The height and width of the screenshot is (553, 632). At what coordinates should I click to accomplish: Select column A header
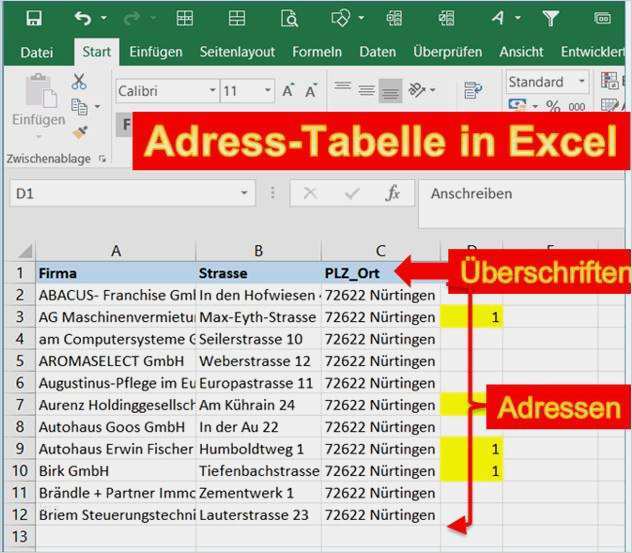point(116,251)
